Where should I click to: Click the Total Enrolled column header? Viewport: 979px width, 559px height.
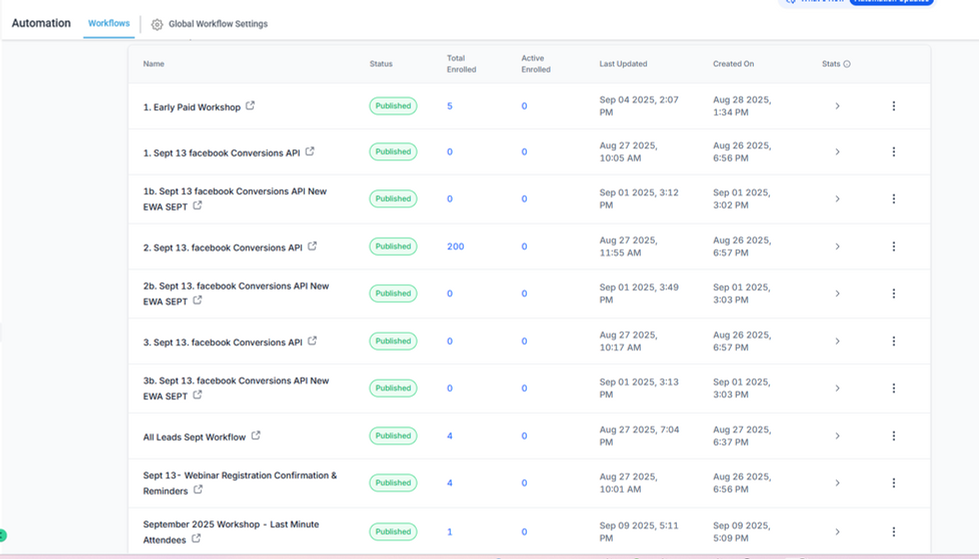tap(461, 64)
